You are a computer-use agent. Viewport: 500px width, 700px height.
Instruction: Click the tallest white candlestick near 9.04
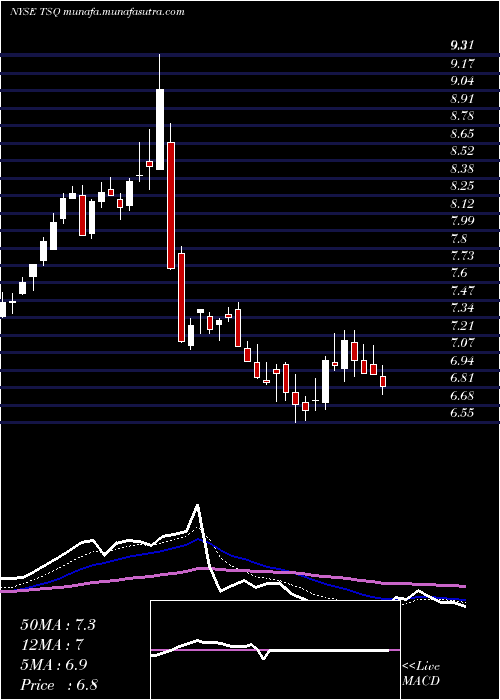point(160,129)
